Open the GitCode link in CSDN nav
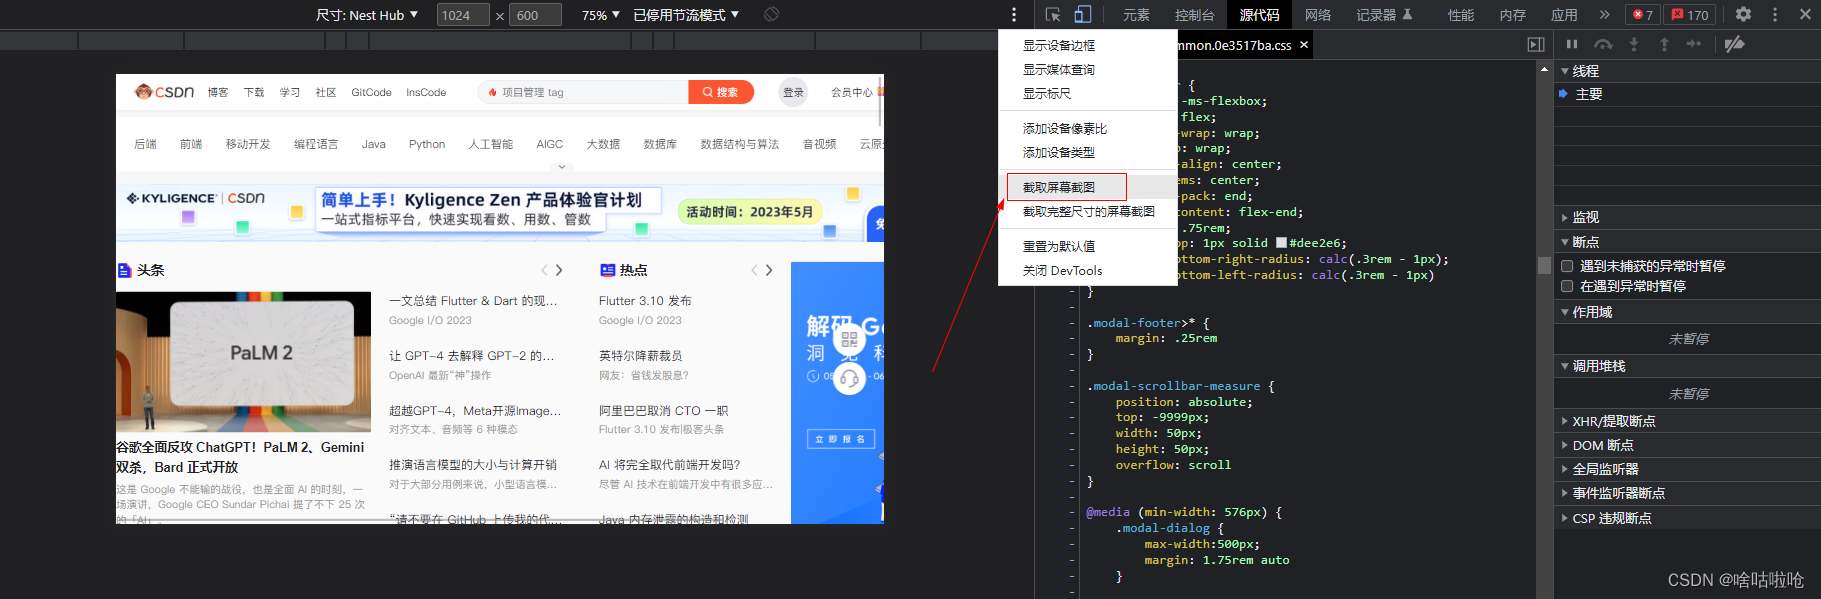The image size is (1821, 599). [371, 92]
